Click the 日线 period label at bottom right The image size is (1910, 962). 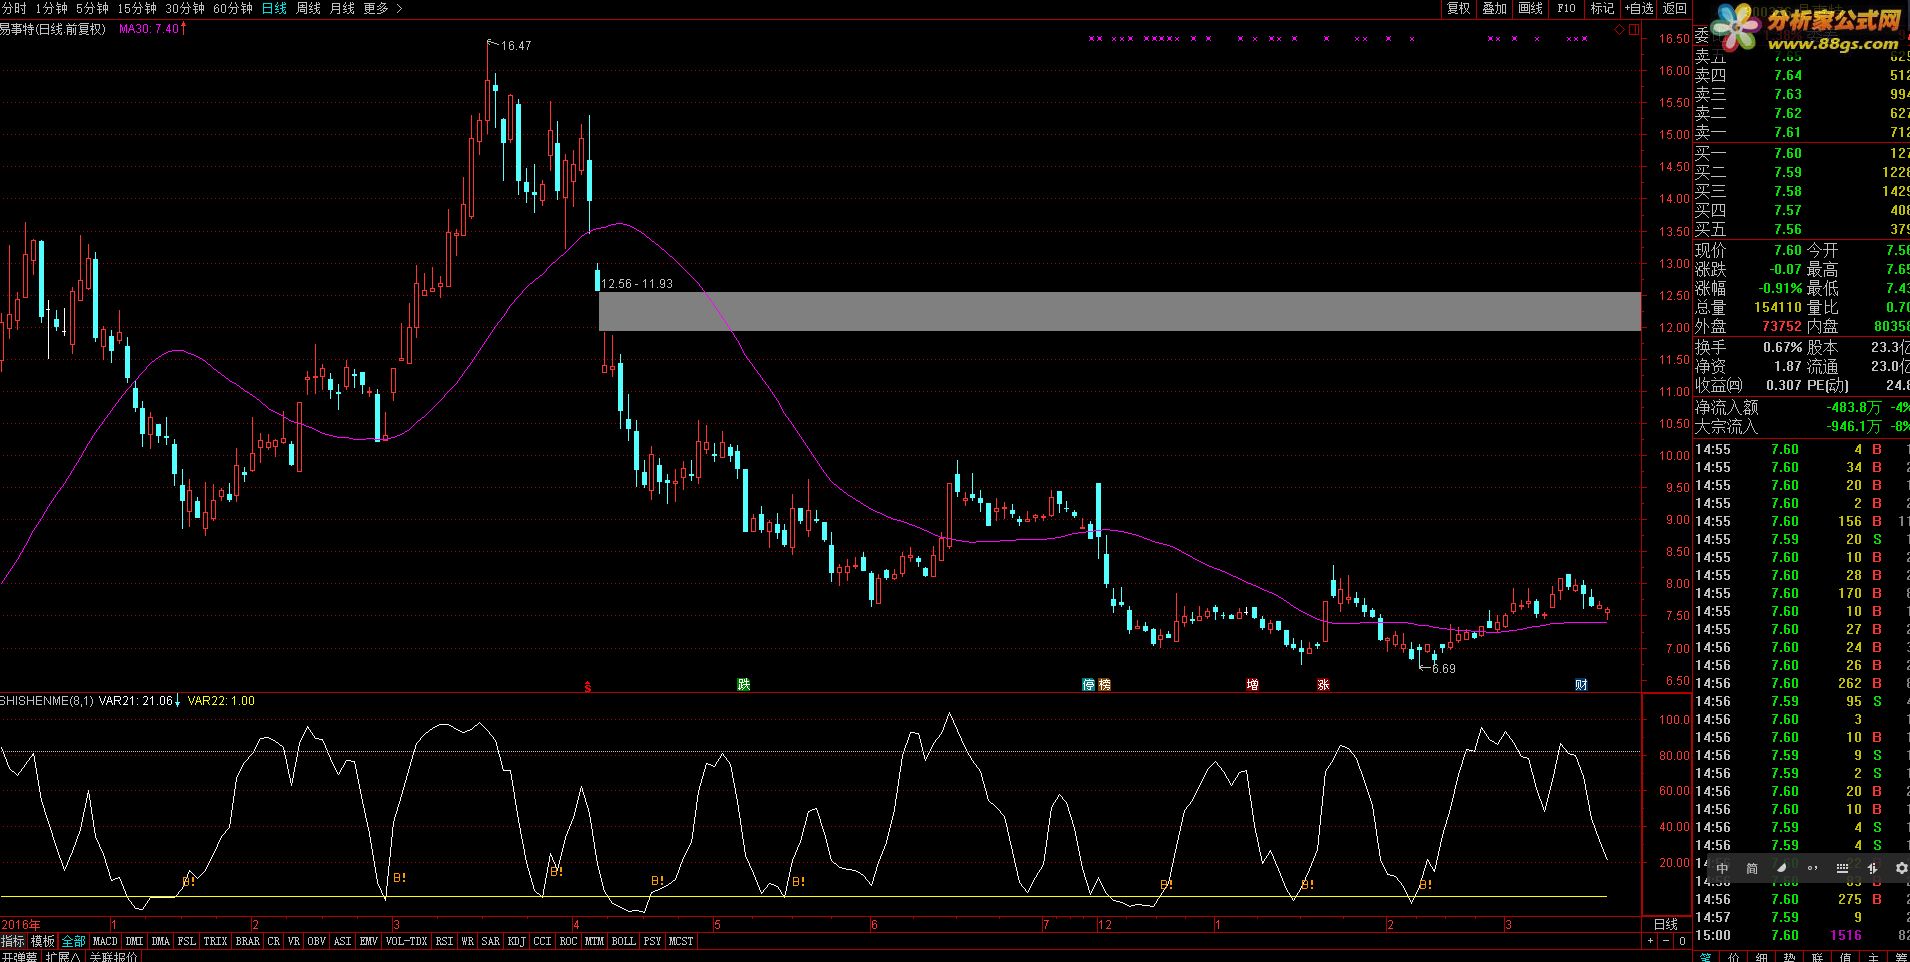[1665, 924]
